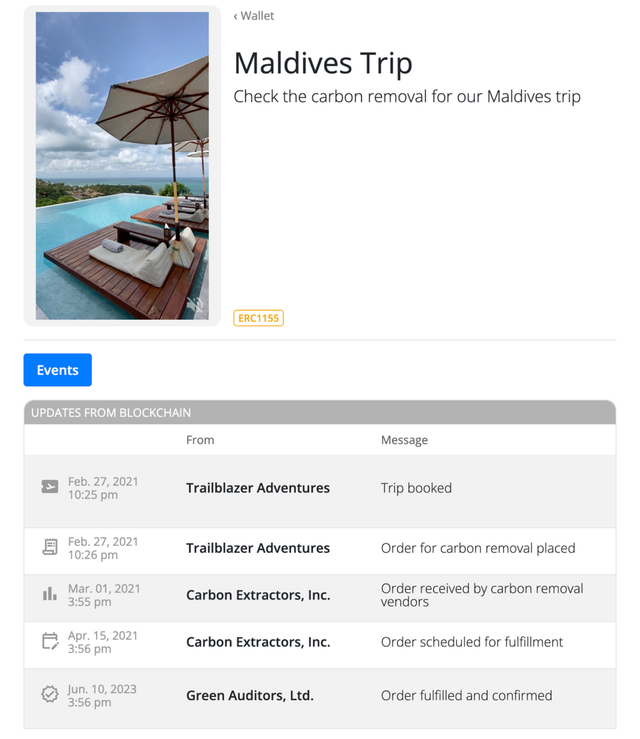Screen dimensions: 640x739
Task: Open the Maldives Trip pool image
Action: [x=122, y=165]
